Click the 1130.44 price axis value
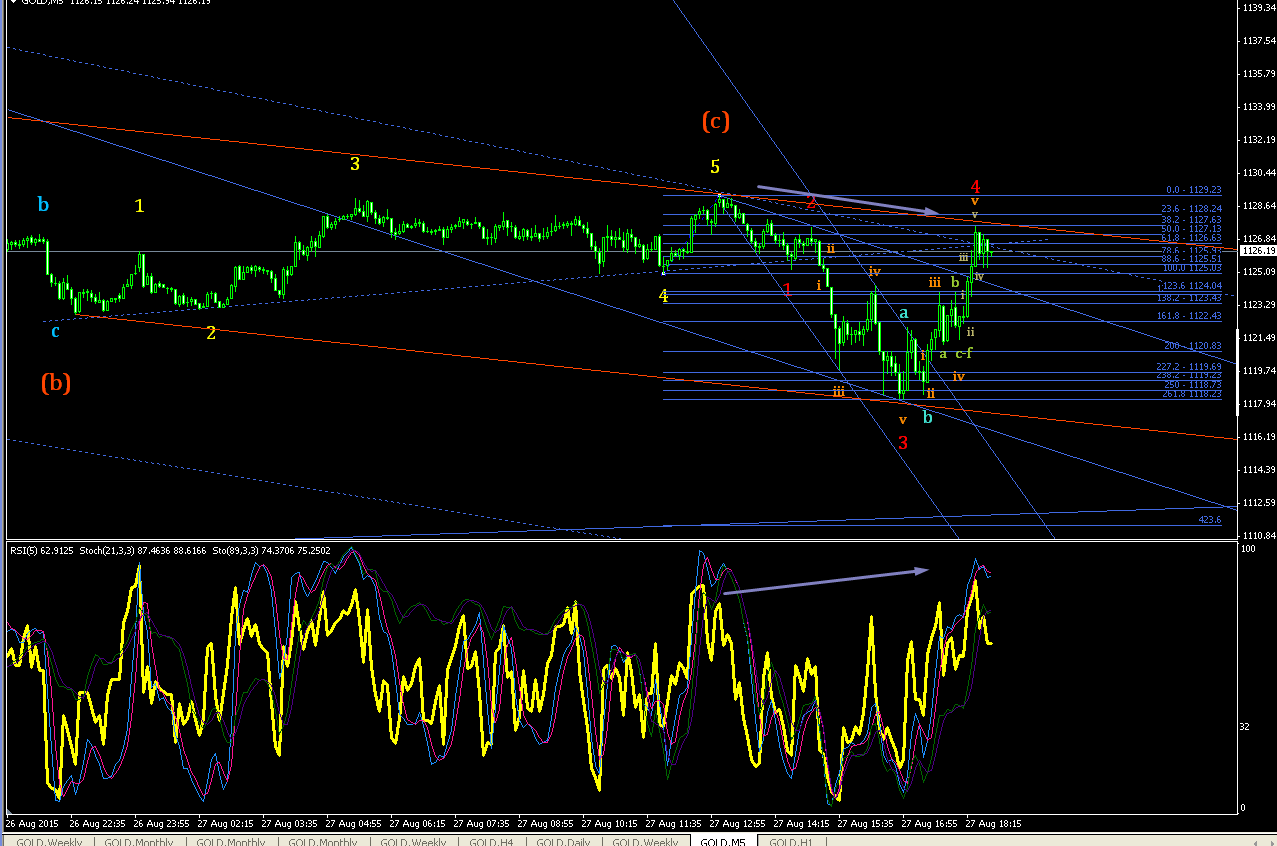 click(x=1257, y=173)
